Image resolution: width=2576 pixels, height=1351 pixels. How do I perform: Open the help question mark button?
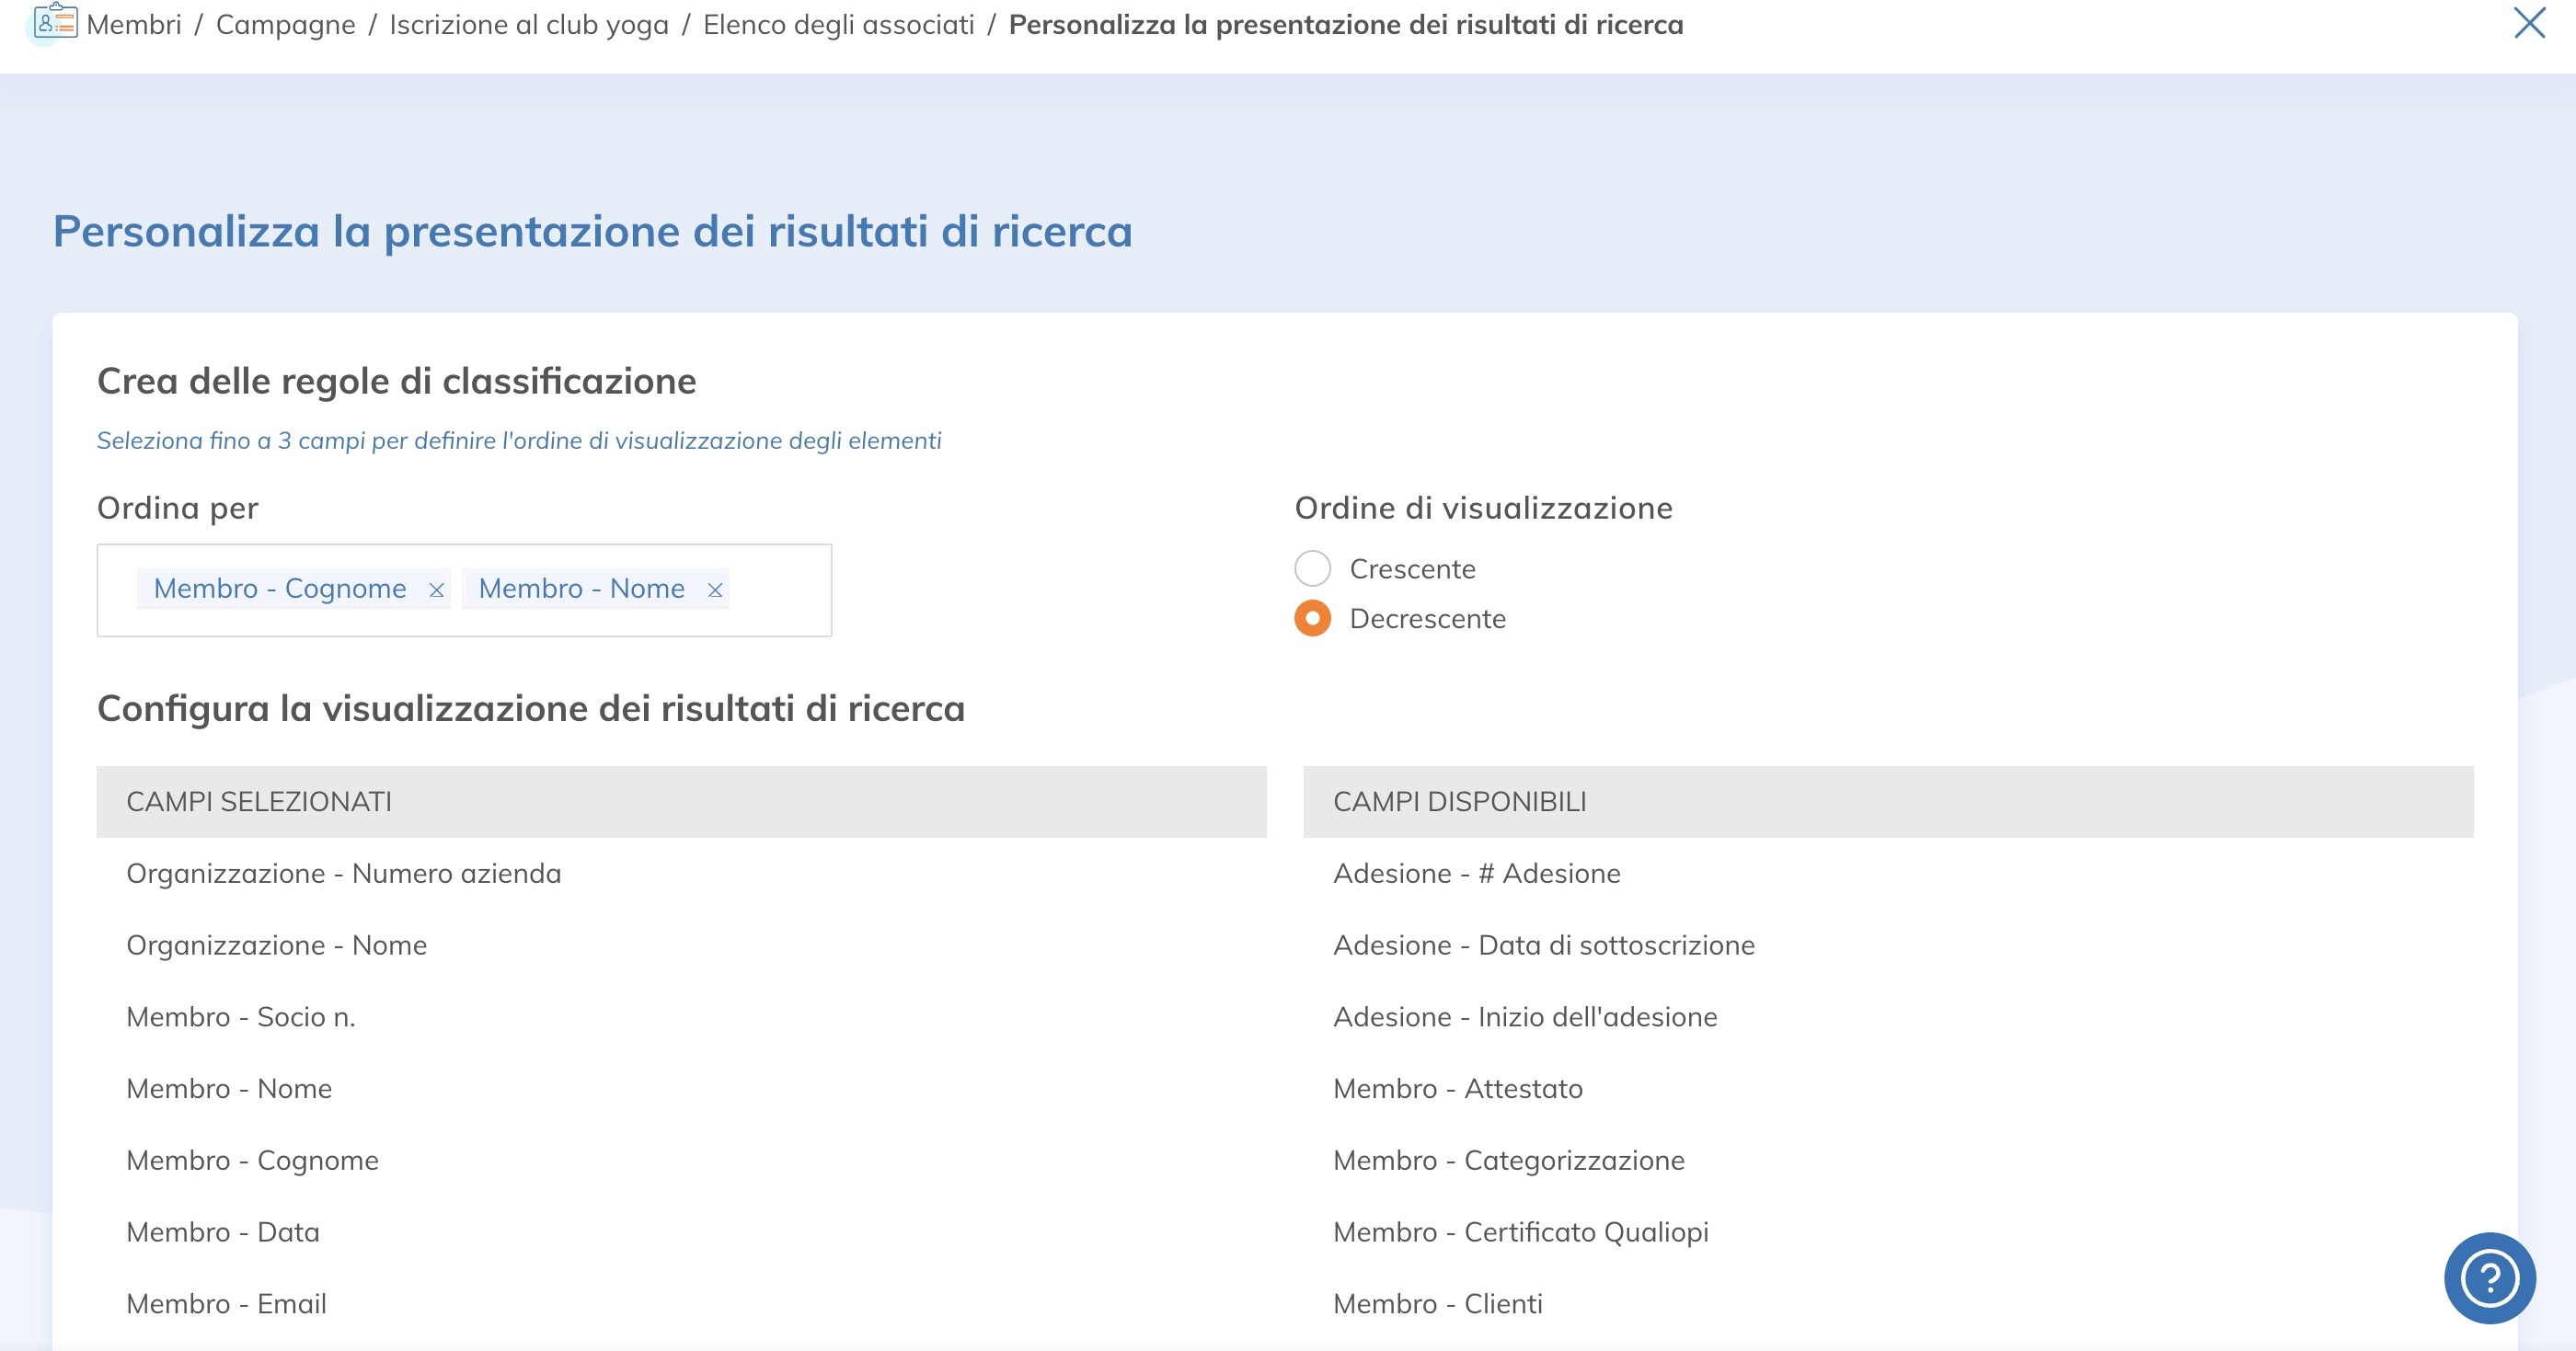coord(2490,1277)
